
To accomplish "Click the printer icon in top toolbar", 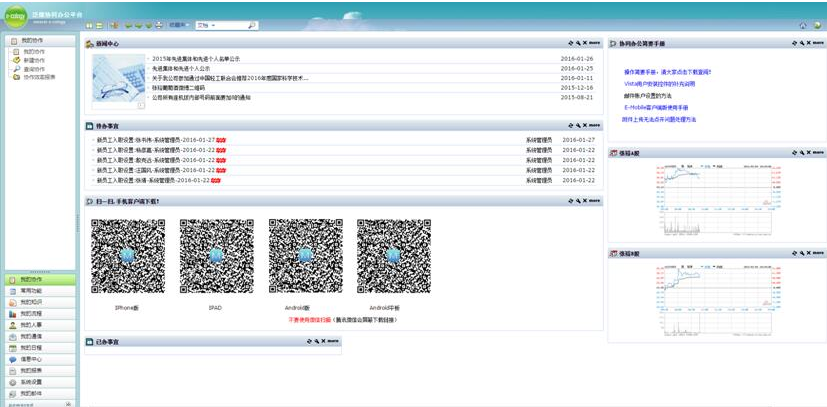I will [159, 25].
